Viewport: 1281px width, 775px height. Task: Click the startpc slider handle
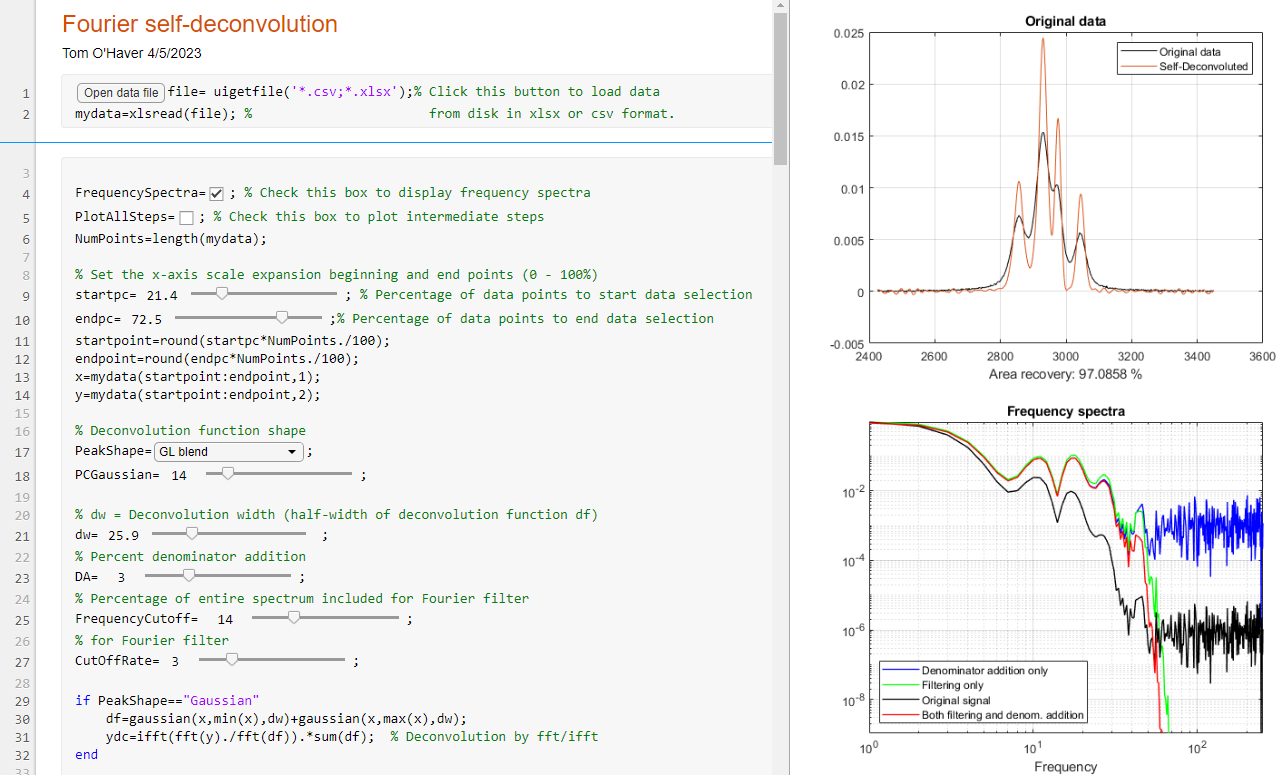point(222,294)
